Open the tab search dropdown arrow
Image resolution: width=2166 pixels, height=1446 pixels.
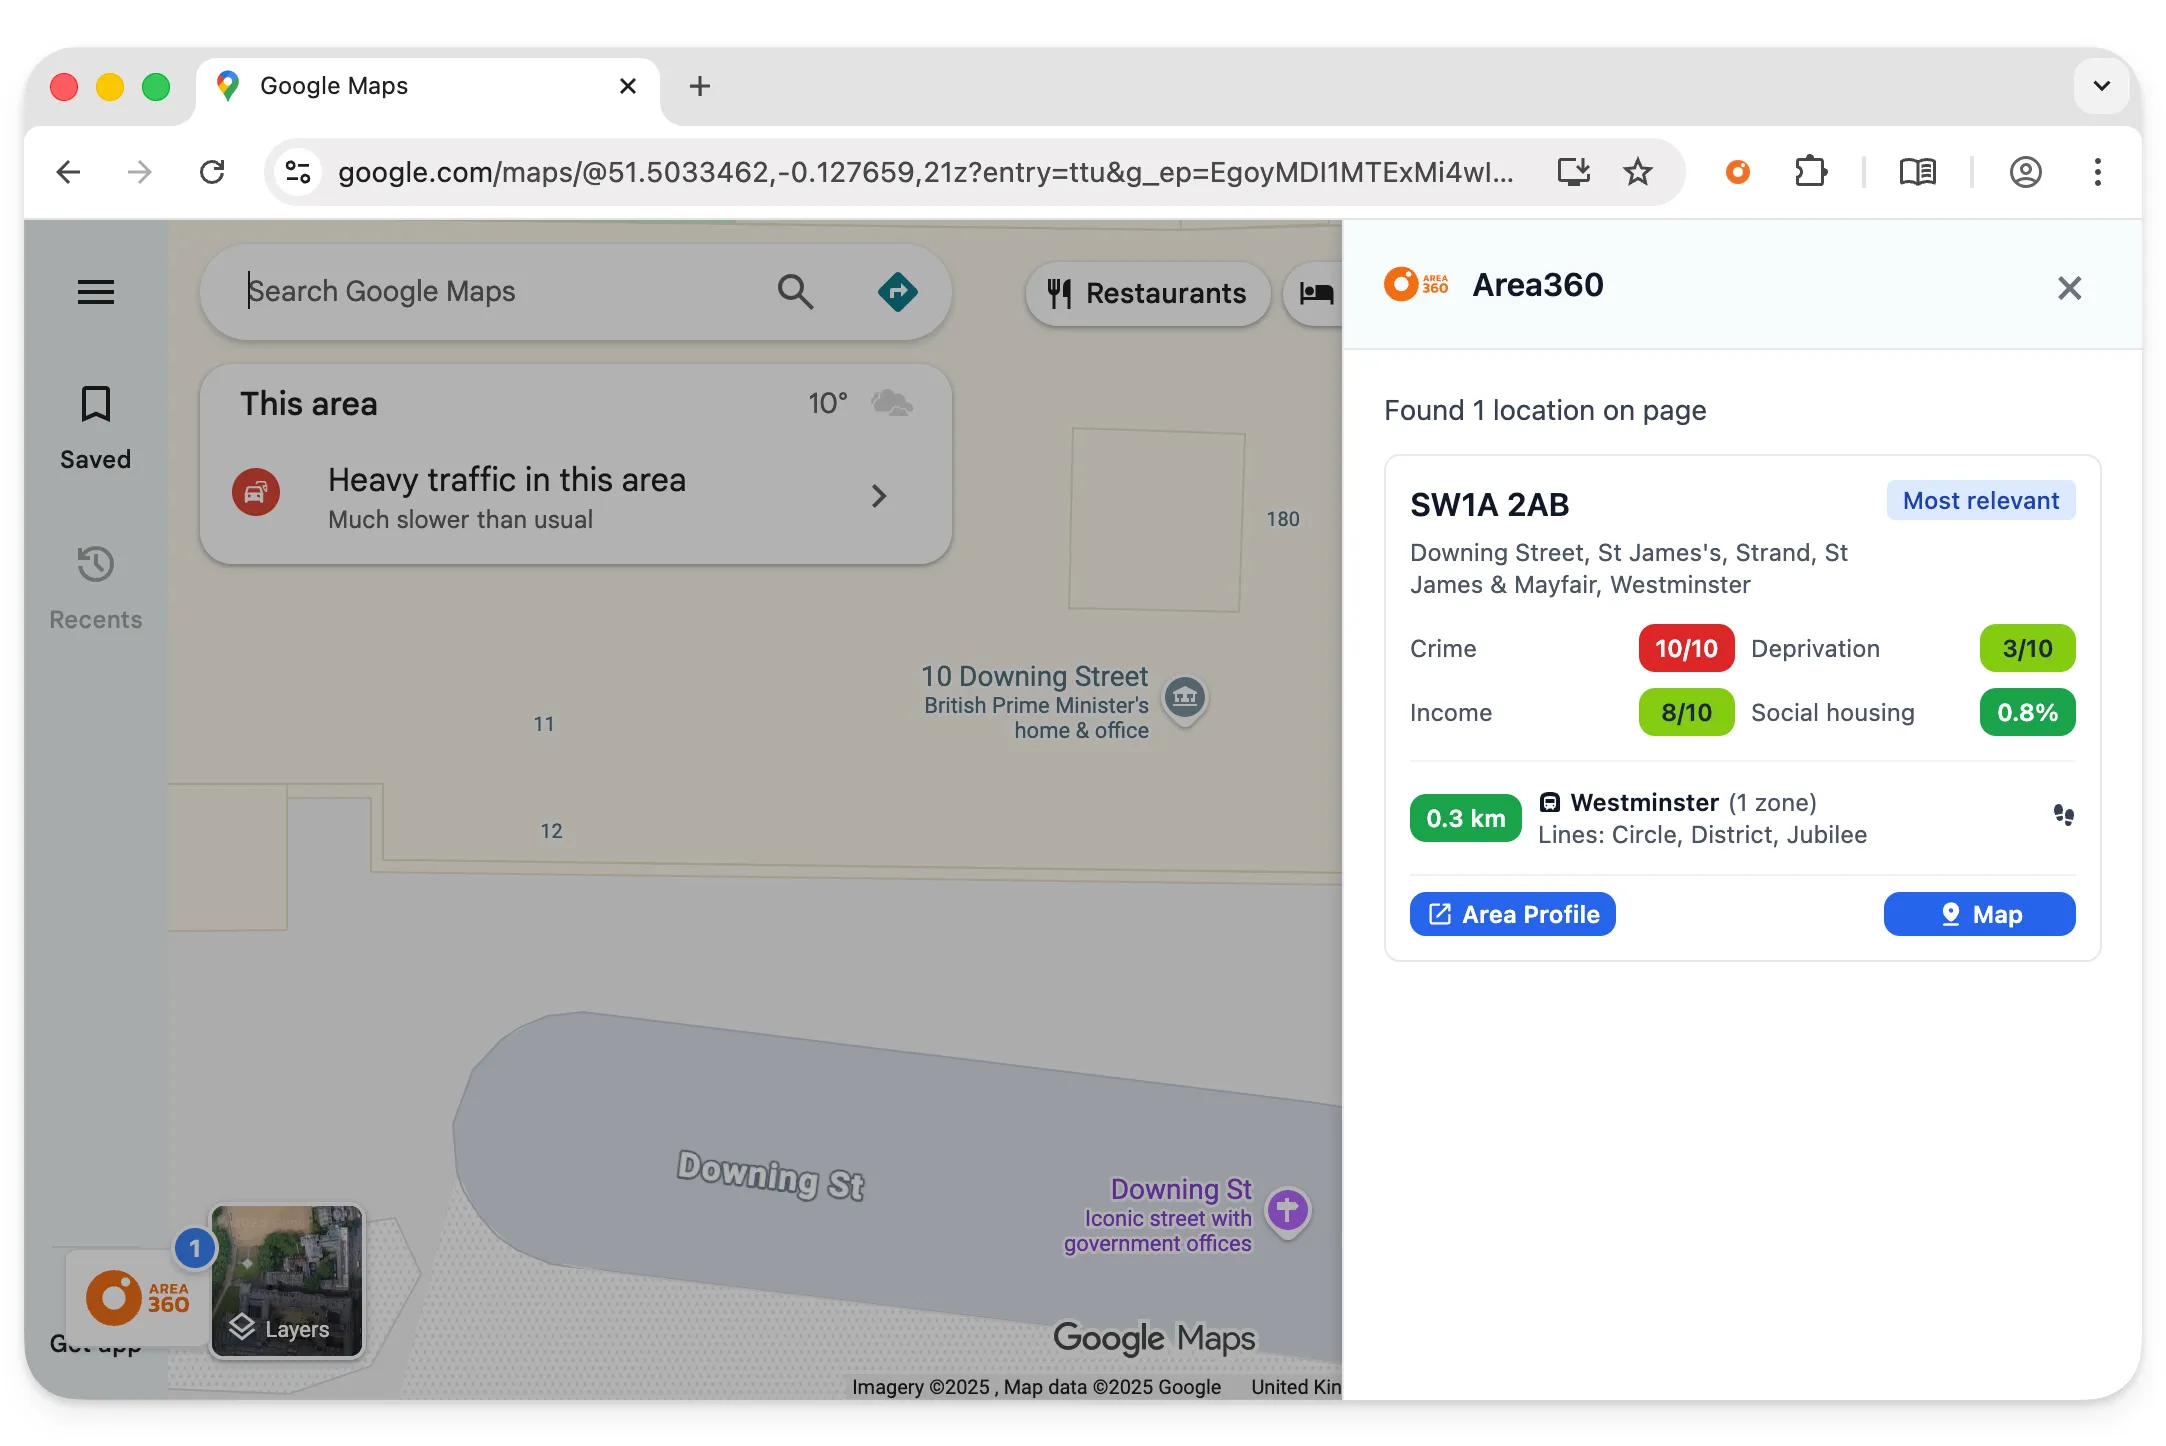coord(2101,86)
